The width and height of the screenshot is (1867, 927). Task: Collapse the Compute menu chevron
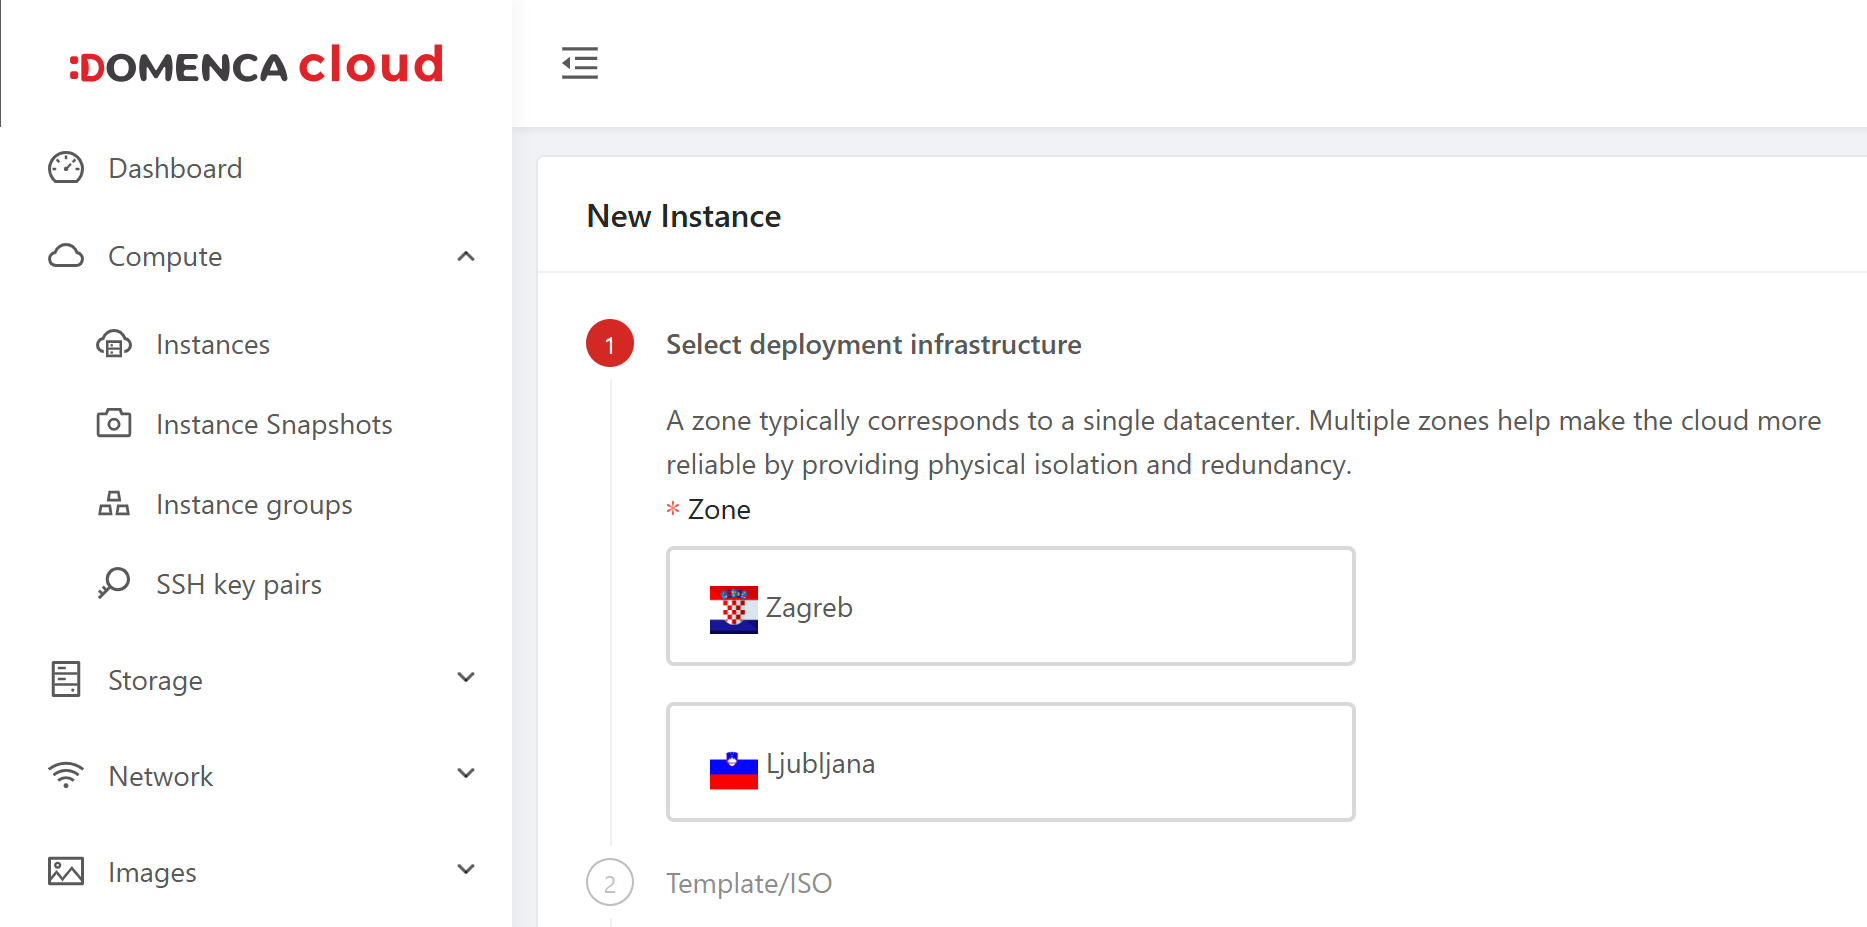(x=466, y=257)
